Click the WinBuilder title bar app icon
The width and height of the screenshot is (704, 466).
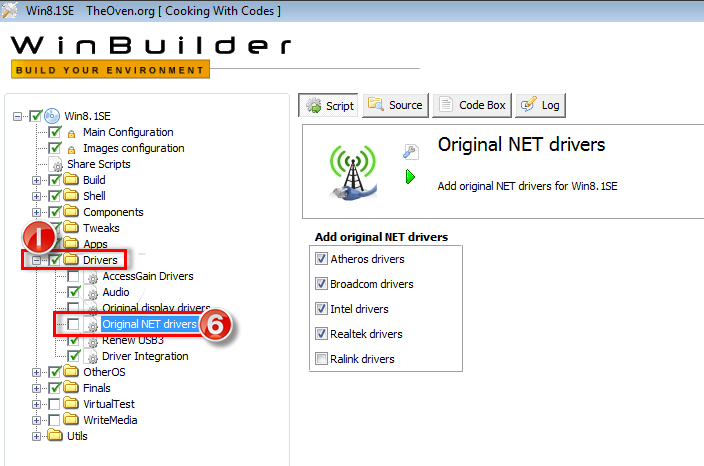(x=9, y=10)
